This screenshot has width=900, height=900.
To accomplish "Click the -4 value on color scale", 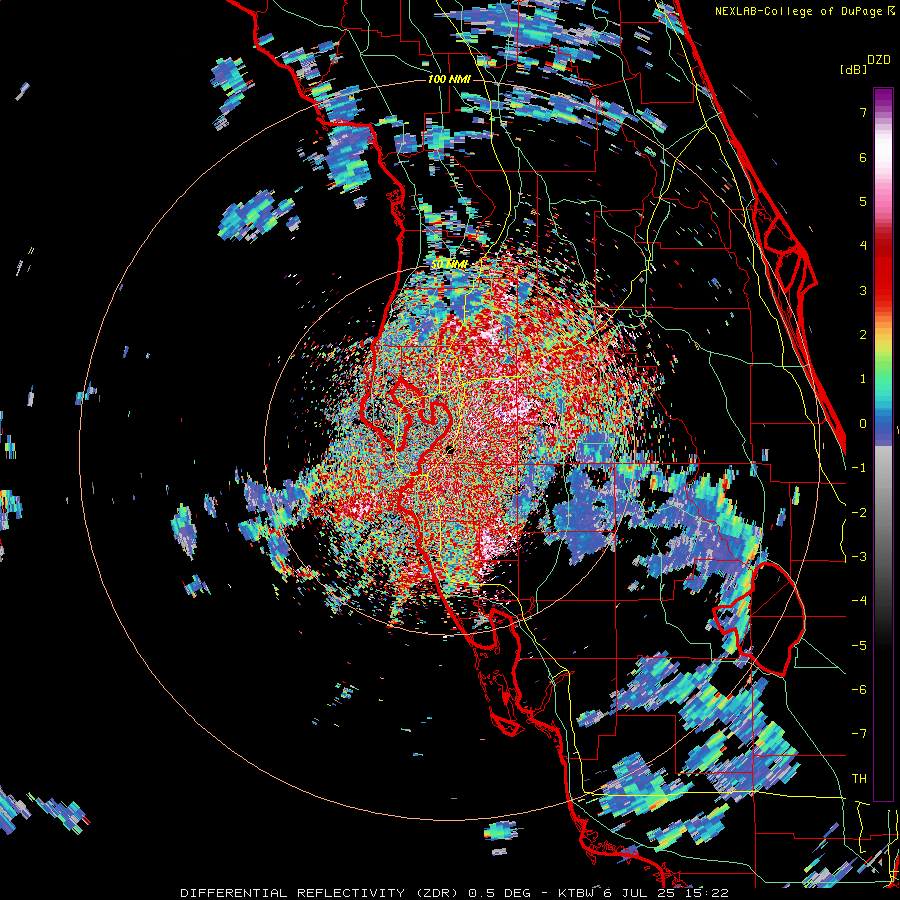I will coord(859,601).
